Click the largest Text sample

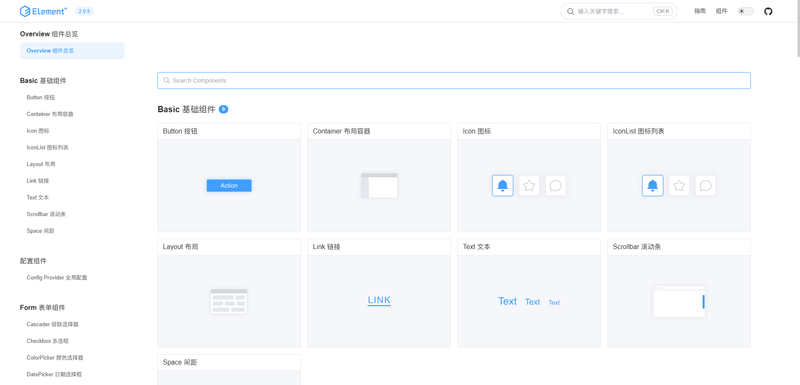pos(508,301)
